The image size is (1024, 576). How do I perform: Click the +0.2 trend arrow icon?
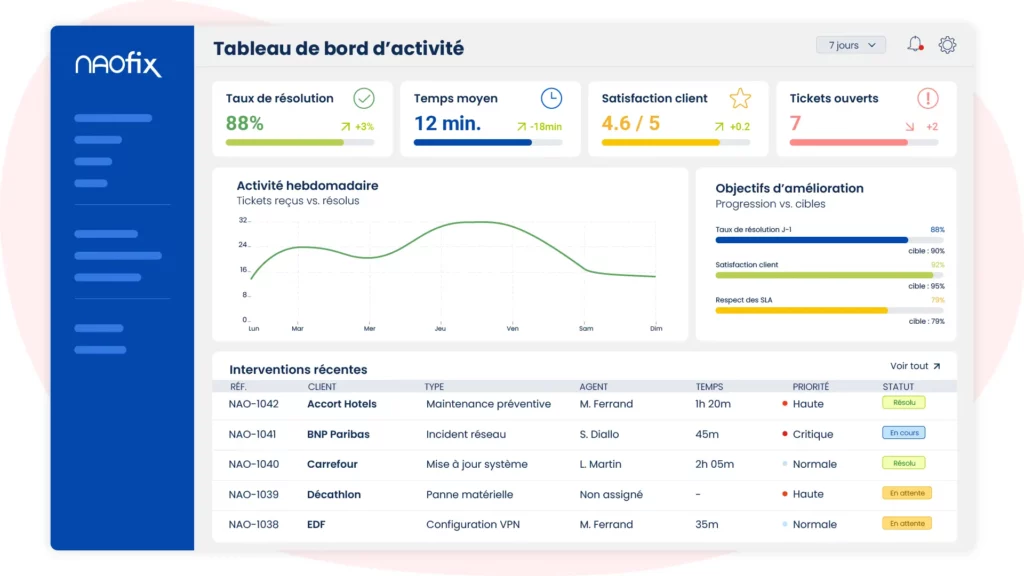pyautogui.click(x=719, y=127)
